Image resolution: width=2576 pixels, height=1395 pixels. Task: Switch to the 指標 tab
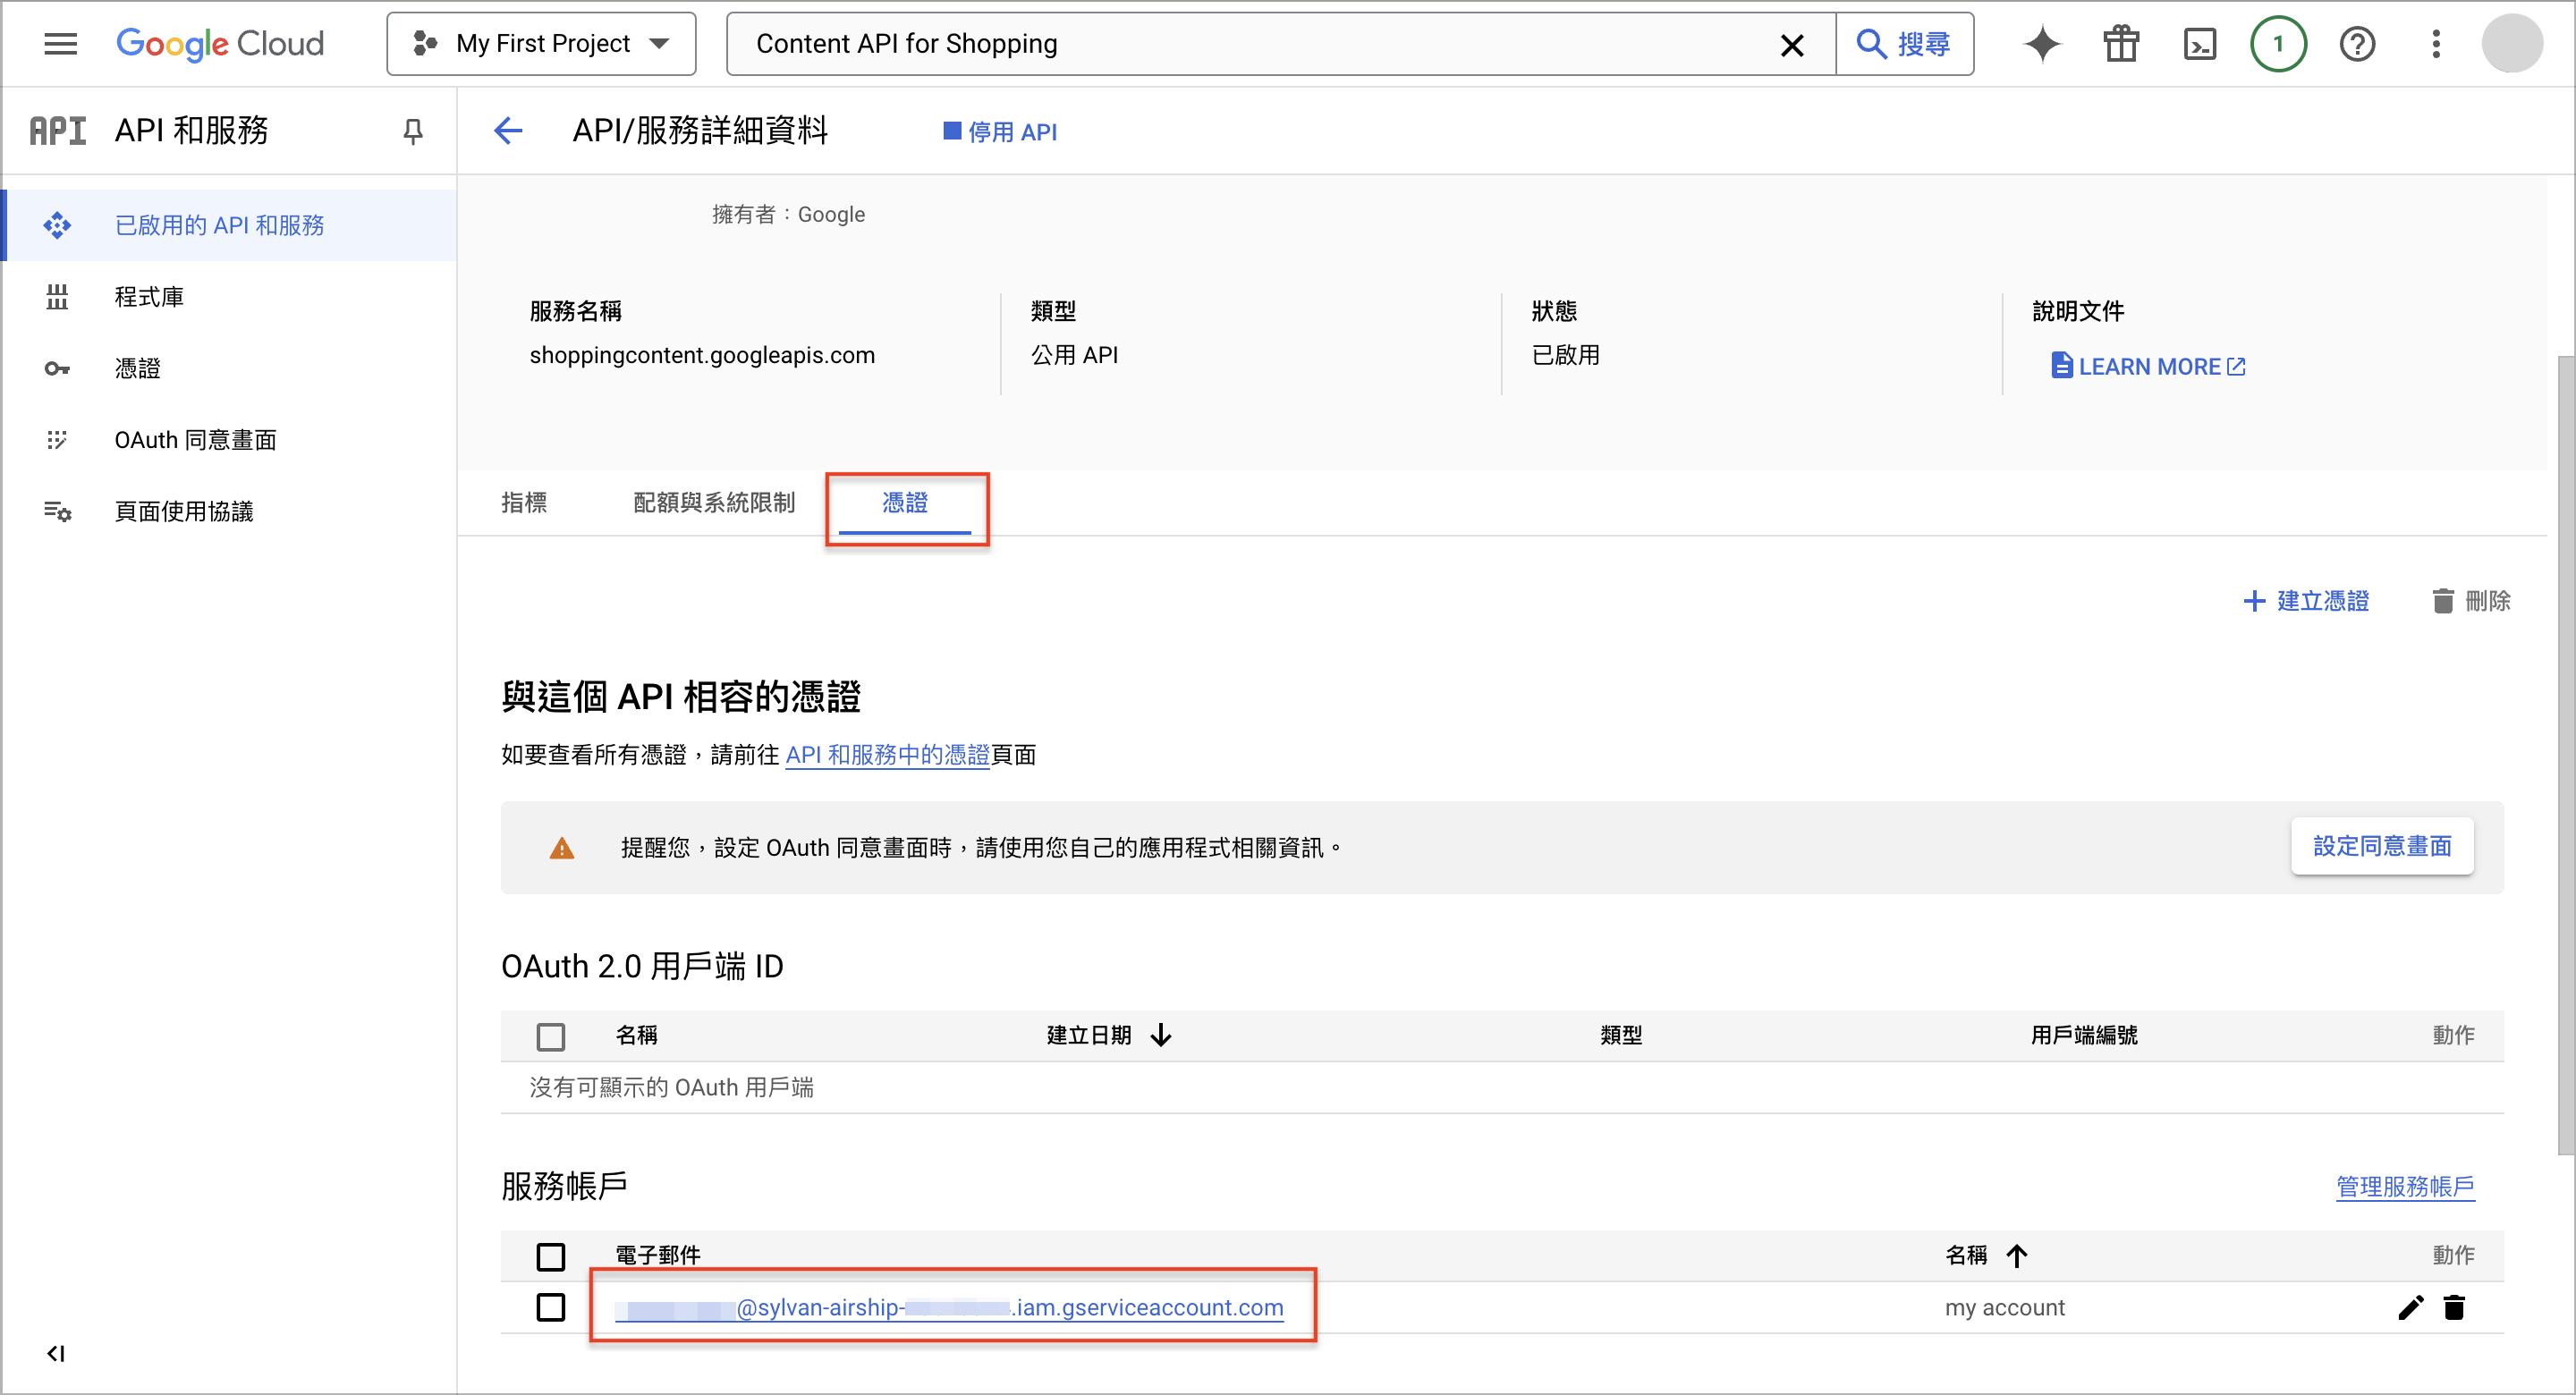point(524,503)
